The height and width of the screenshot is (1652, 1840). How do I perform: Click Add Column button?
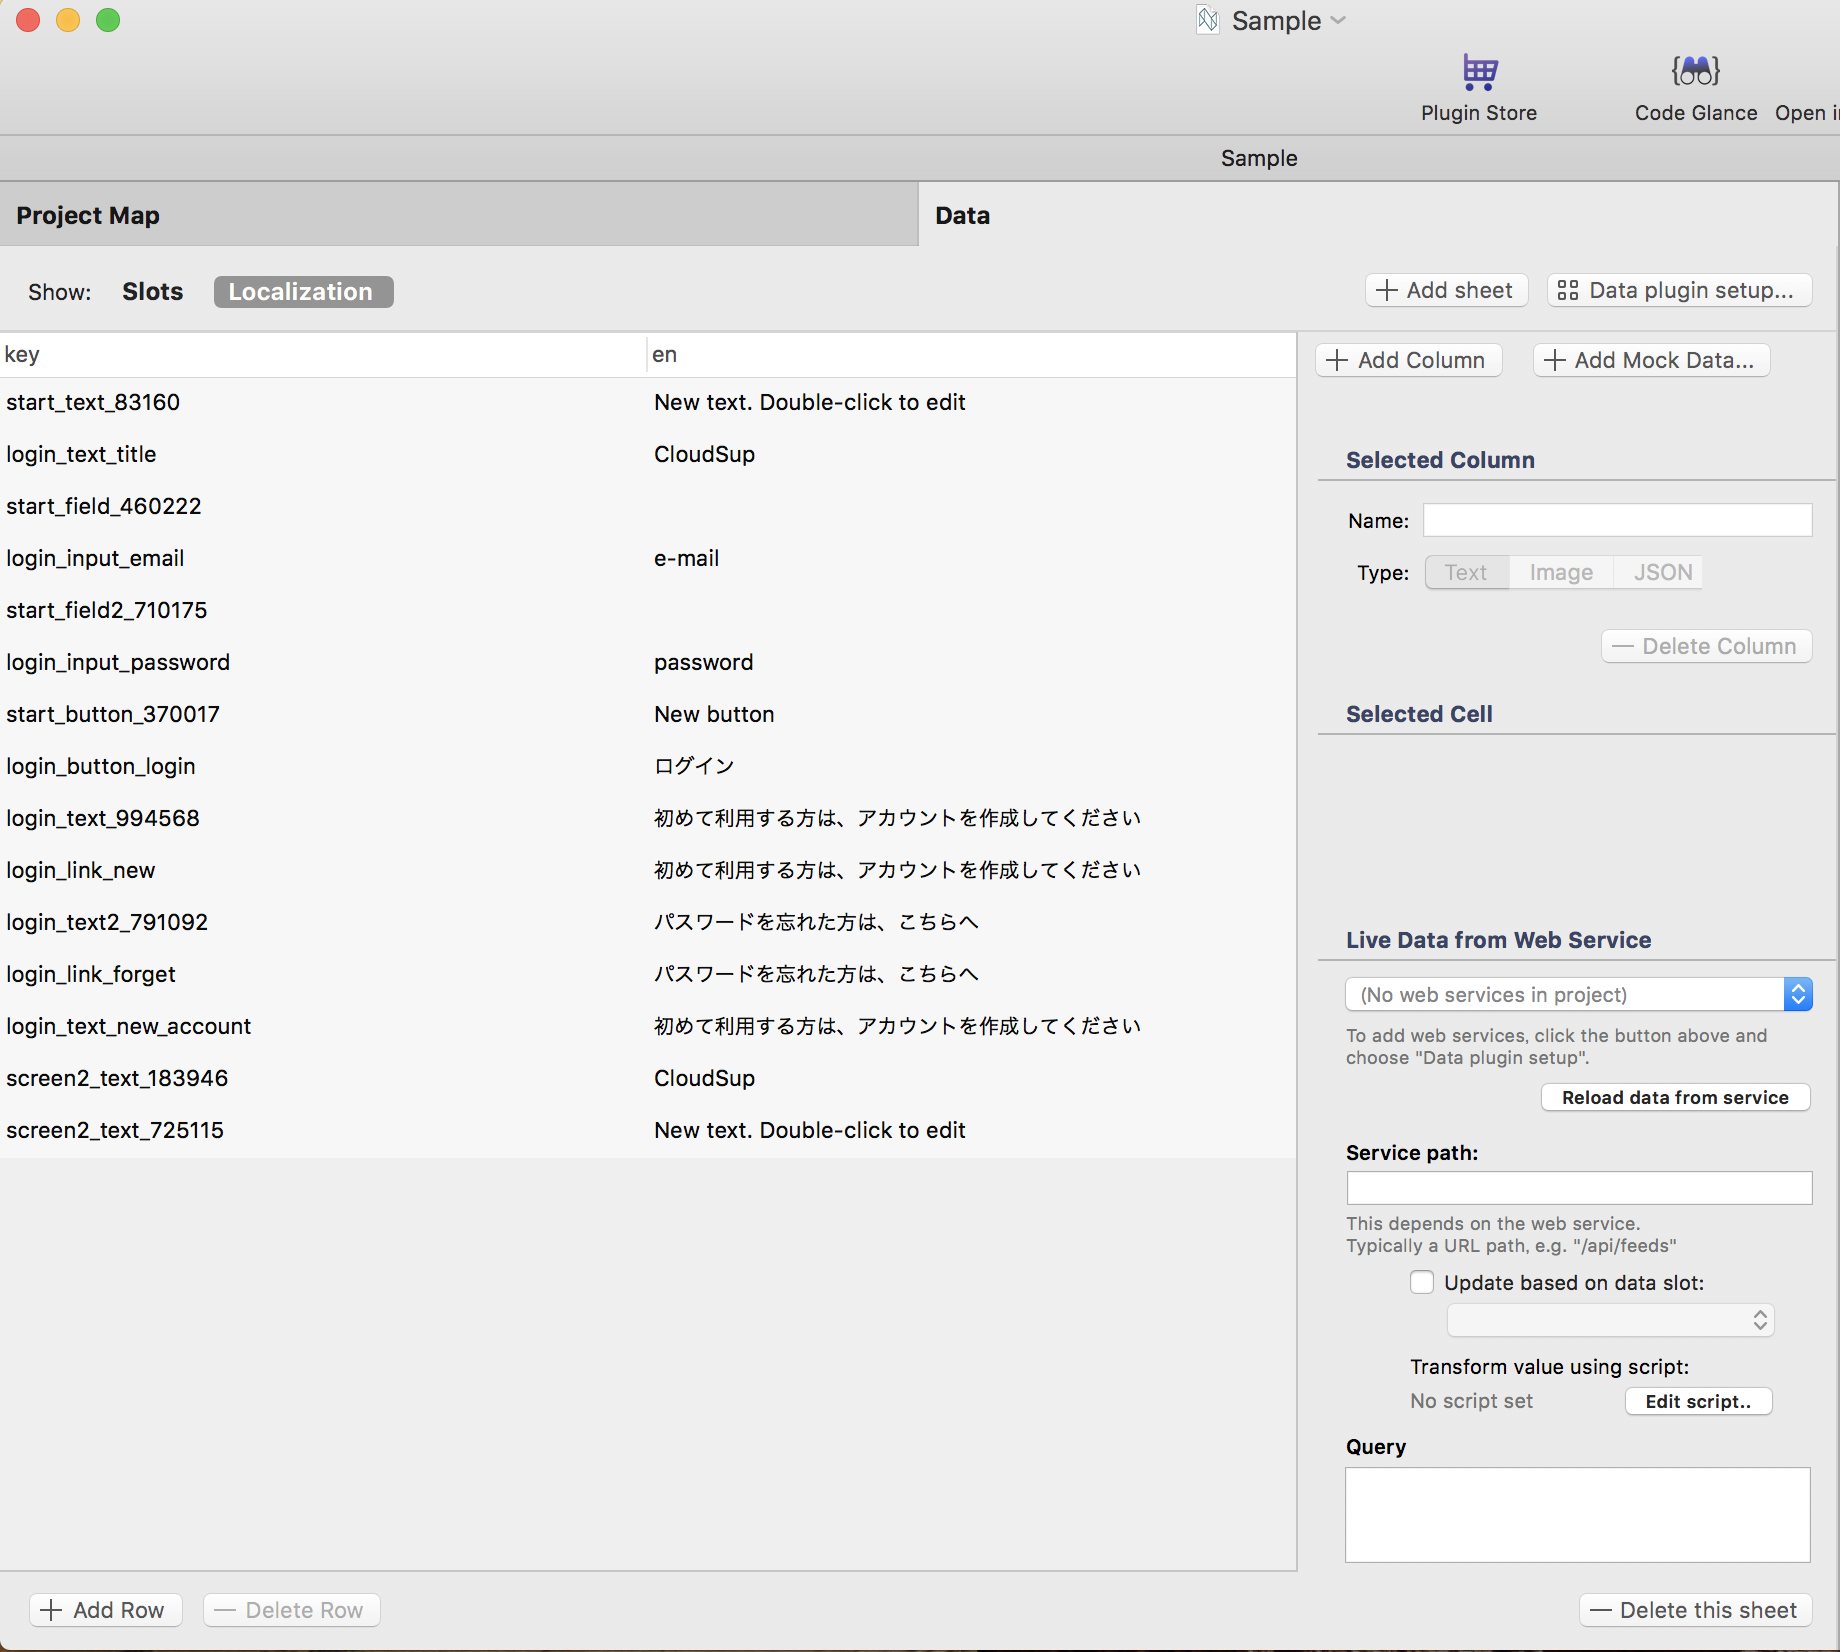click(1409, 360)
